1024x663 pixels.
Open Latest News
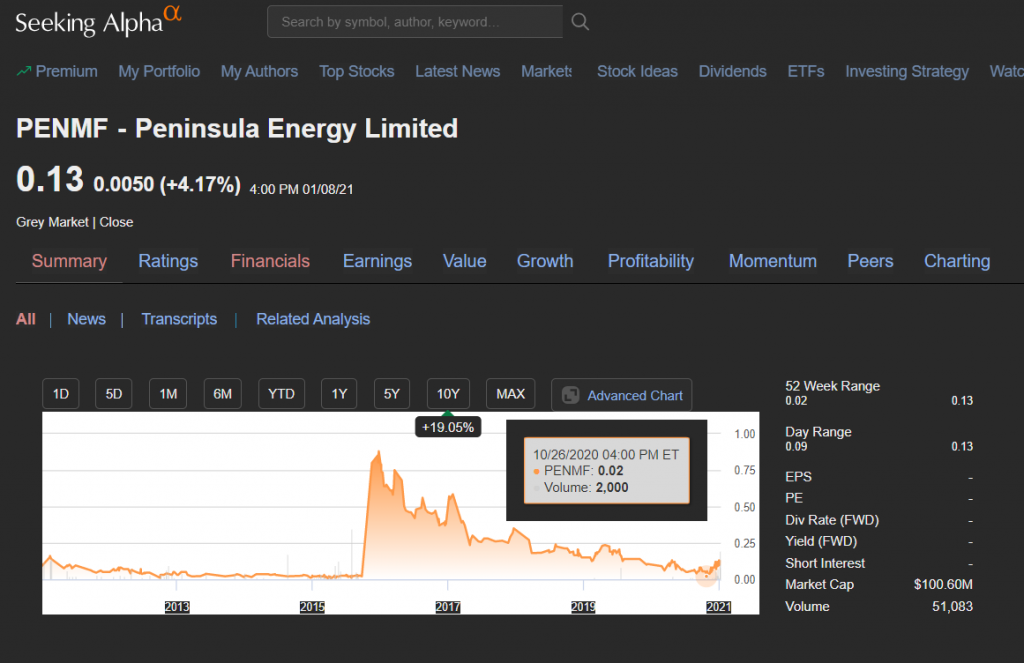coord(458,71)
